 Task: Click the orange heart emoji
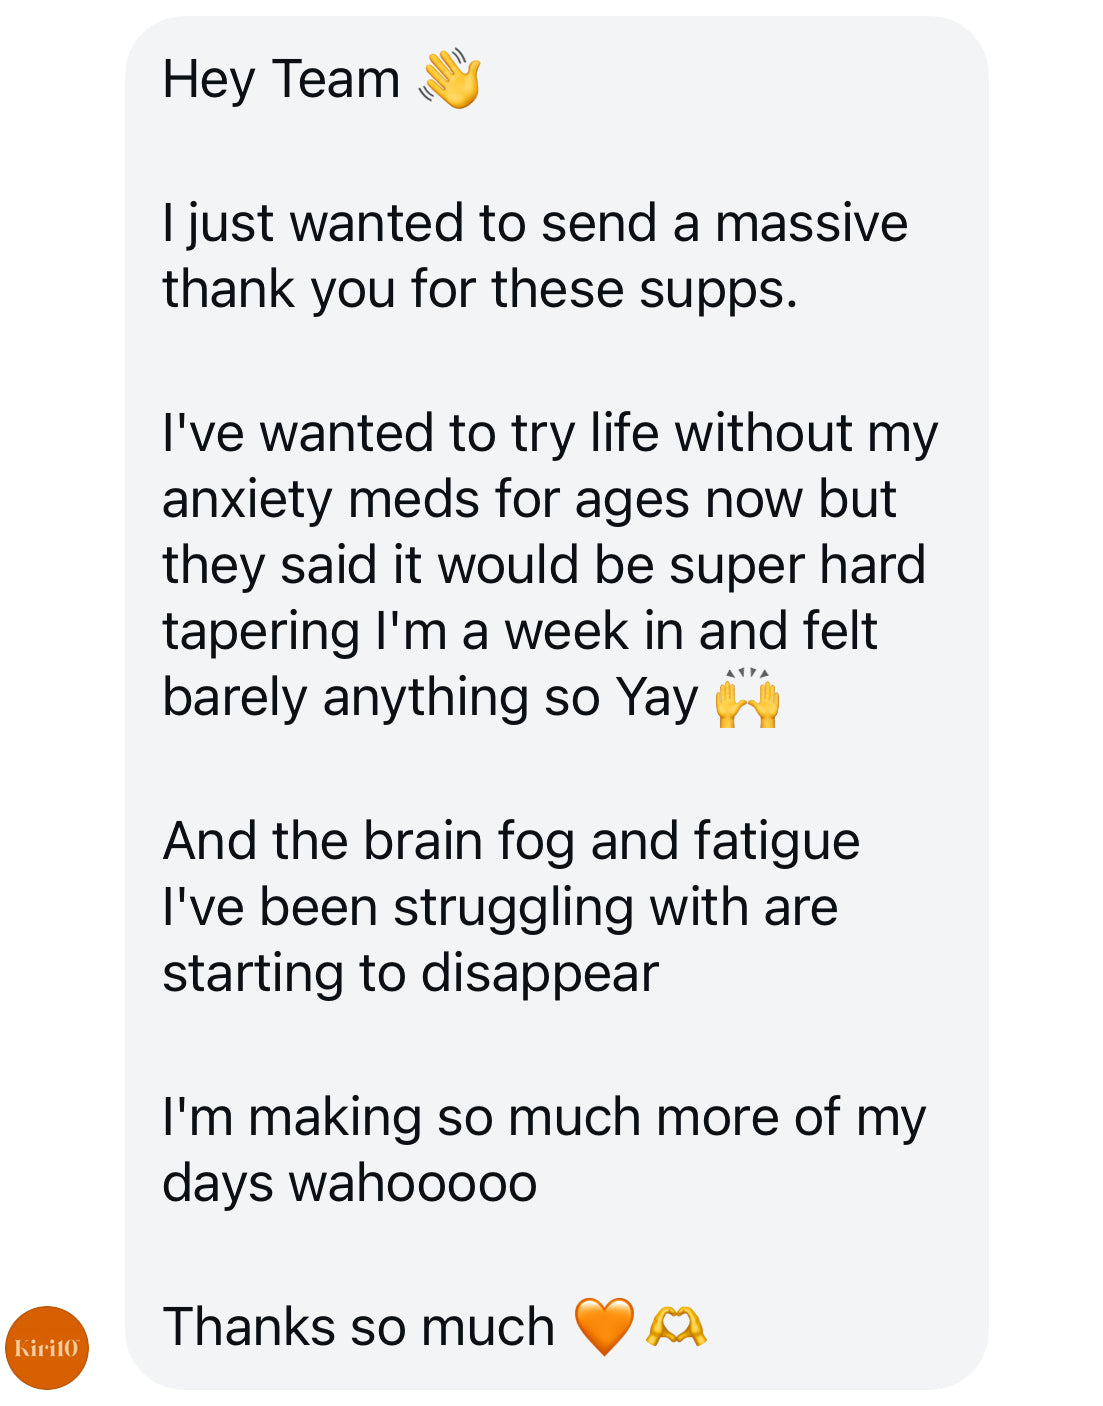[x=604, y=1326]
